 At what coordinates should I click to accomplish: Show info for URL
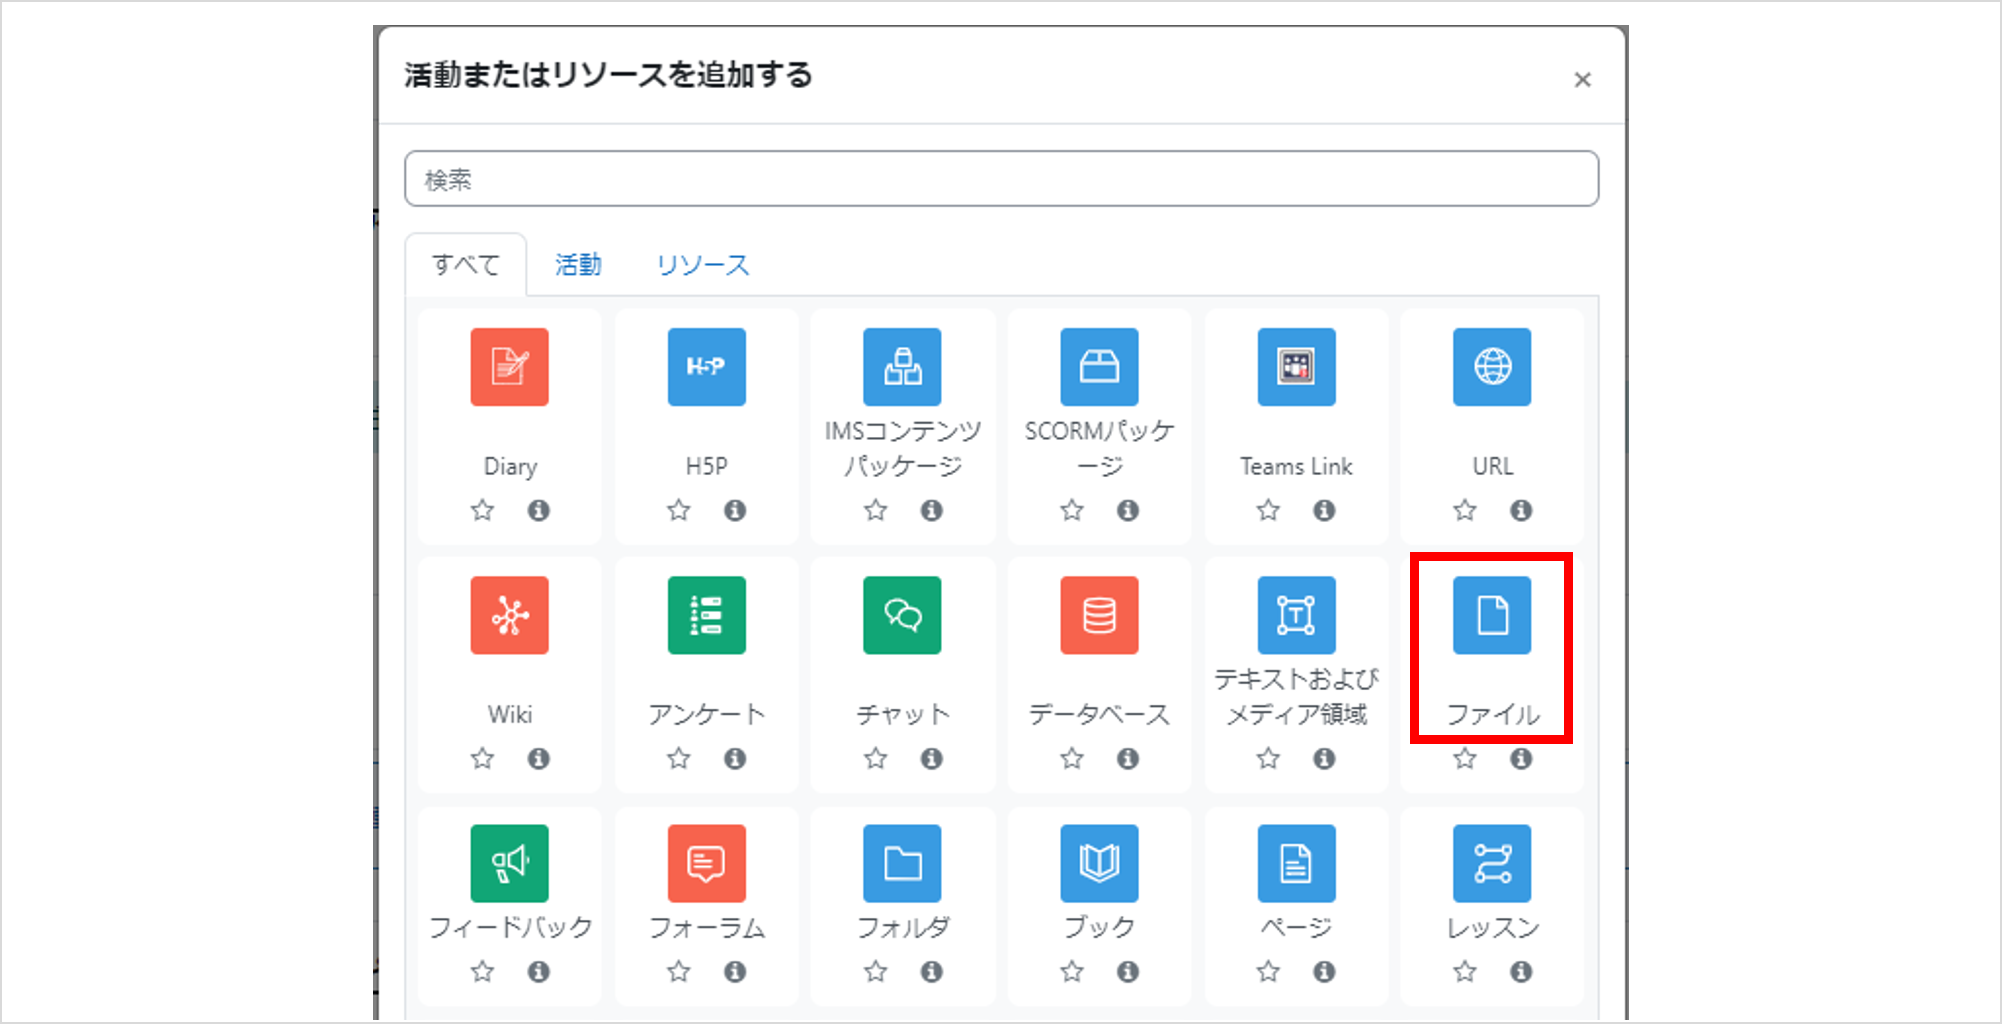tap(1521, 510)
